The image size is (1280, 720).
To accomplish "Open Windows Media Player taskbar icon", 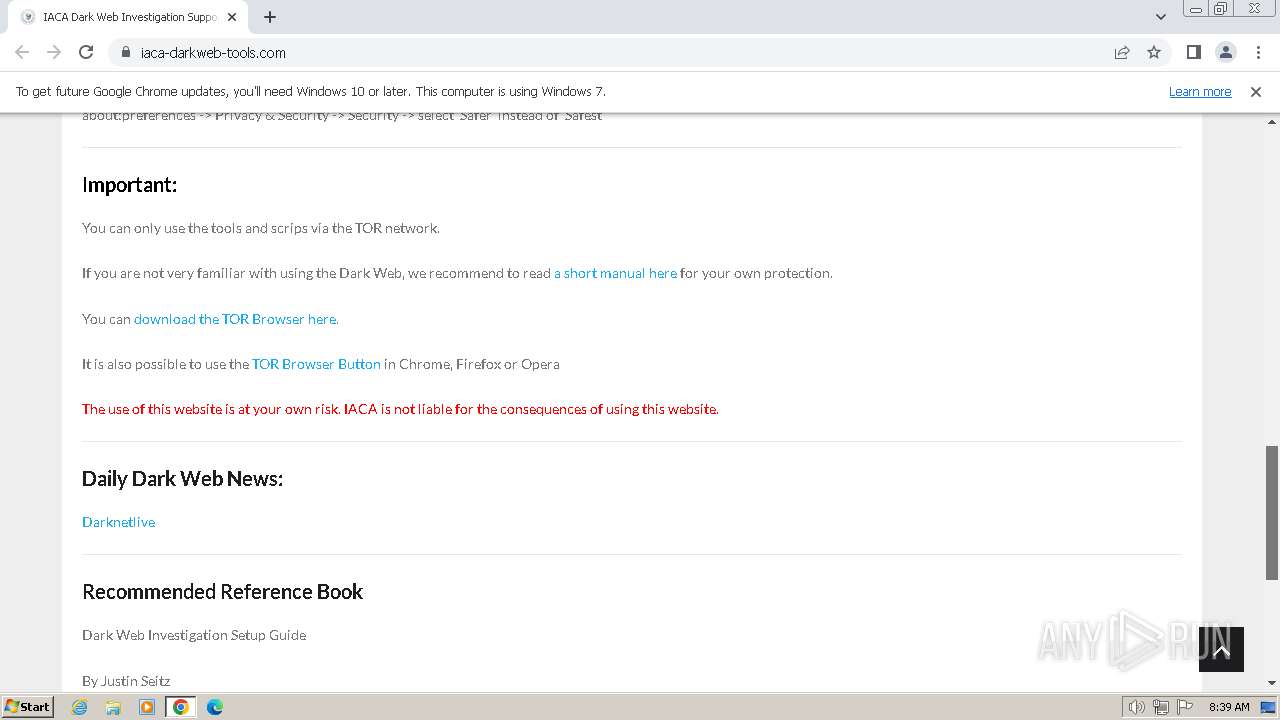I will coord(147,707).
